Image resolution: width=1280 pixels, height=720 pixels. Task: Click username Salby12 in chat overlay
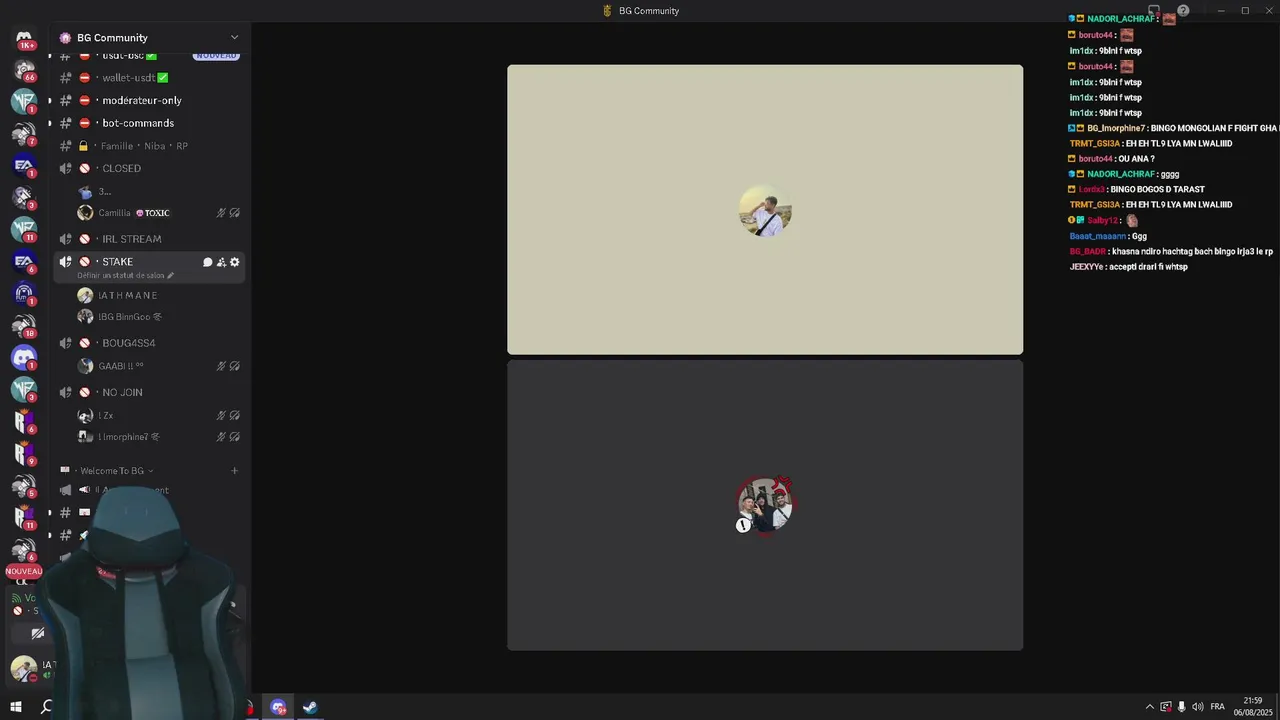[x=1103, y=220]
